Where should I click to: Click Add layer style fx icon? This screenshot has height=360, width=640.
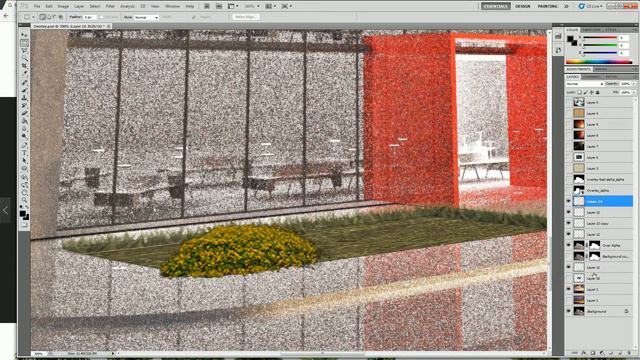[x=584, y=353]
